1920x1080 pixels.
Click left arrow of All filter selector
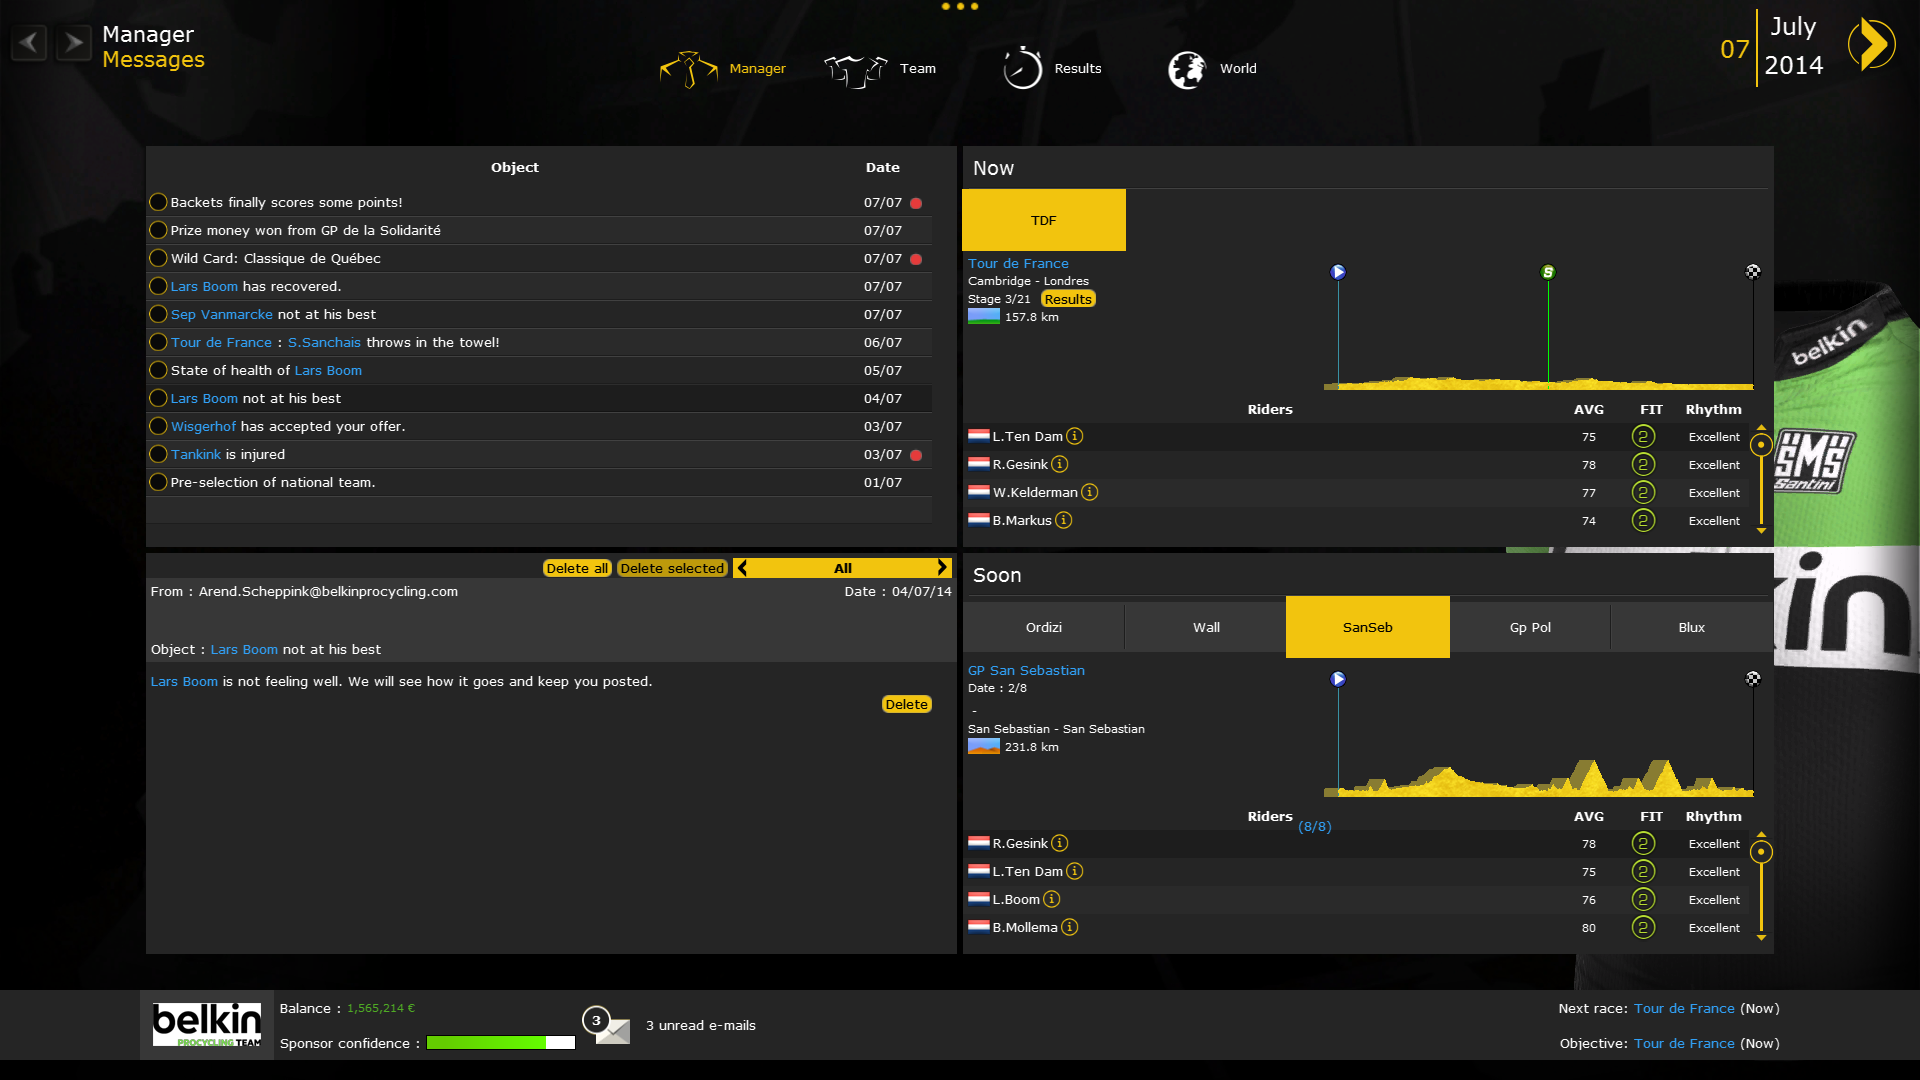coord(742,568)
